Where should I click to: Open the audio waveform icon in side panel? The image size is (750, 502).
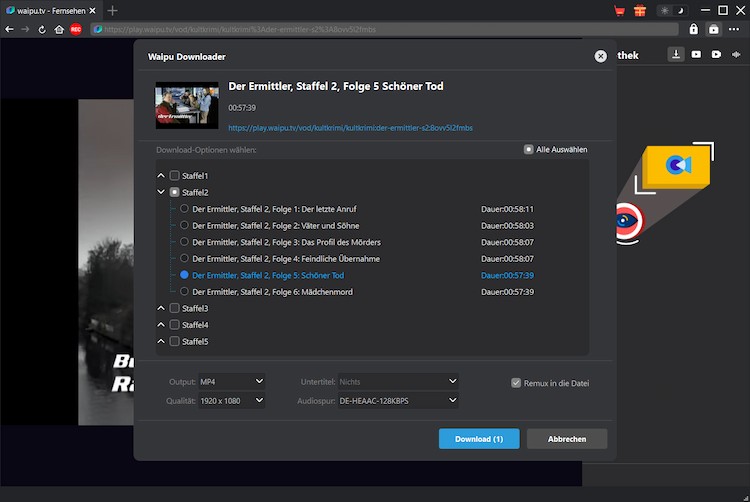pyautogui.click(x=736, y=55)
